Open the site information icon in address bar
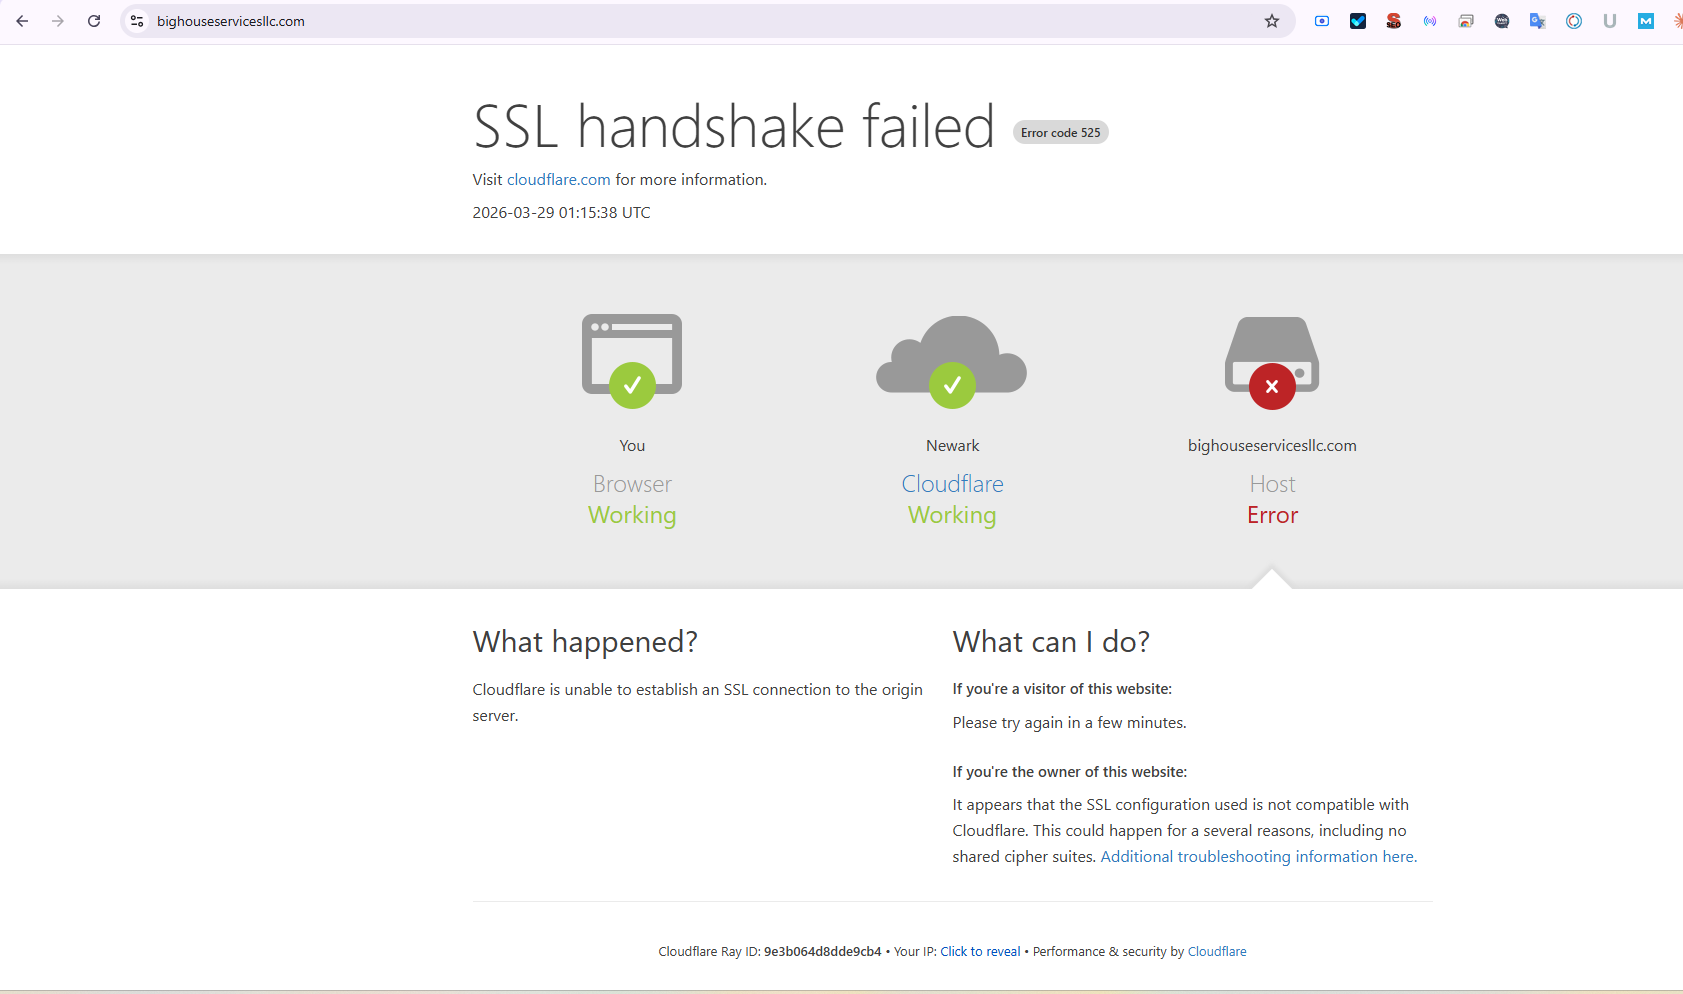 tap(138, 21)
